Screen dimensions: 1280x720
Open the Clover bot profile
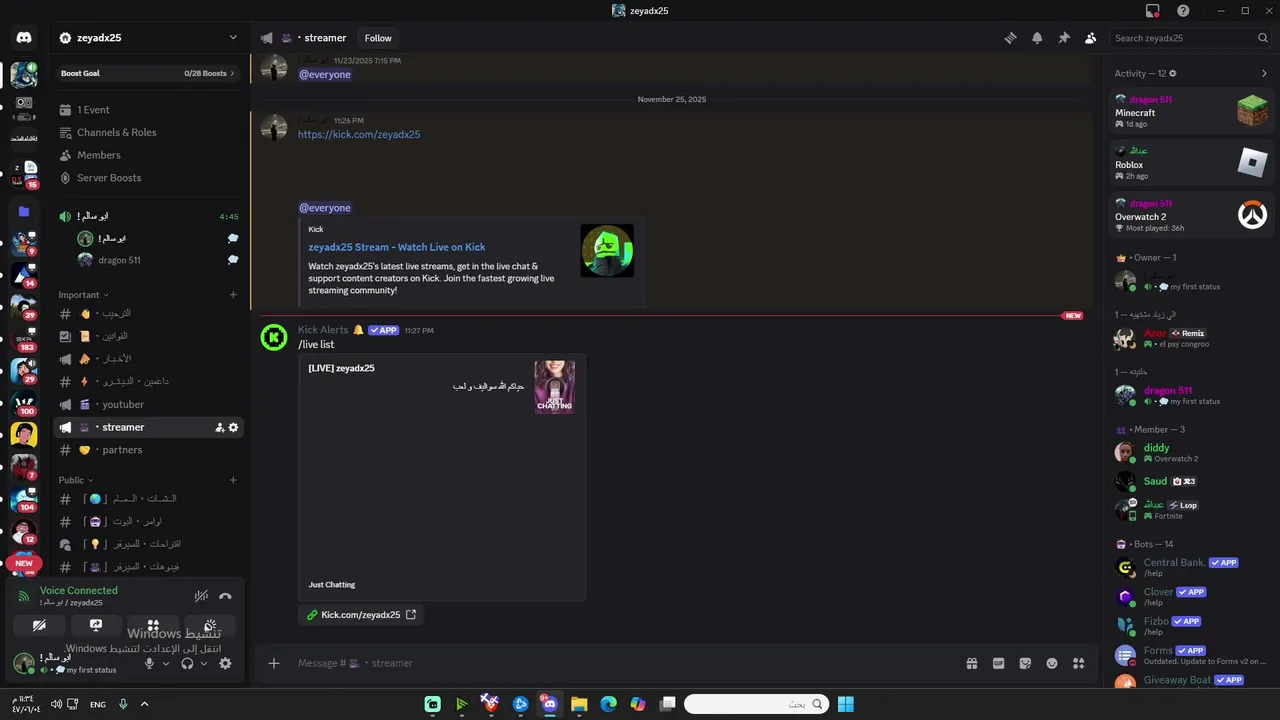pyautogui.click(x=1192, y=596)
